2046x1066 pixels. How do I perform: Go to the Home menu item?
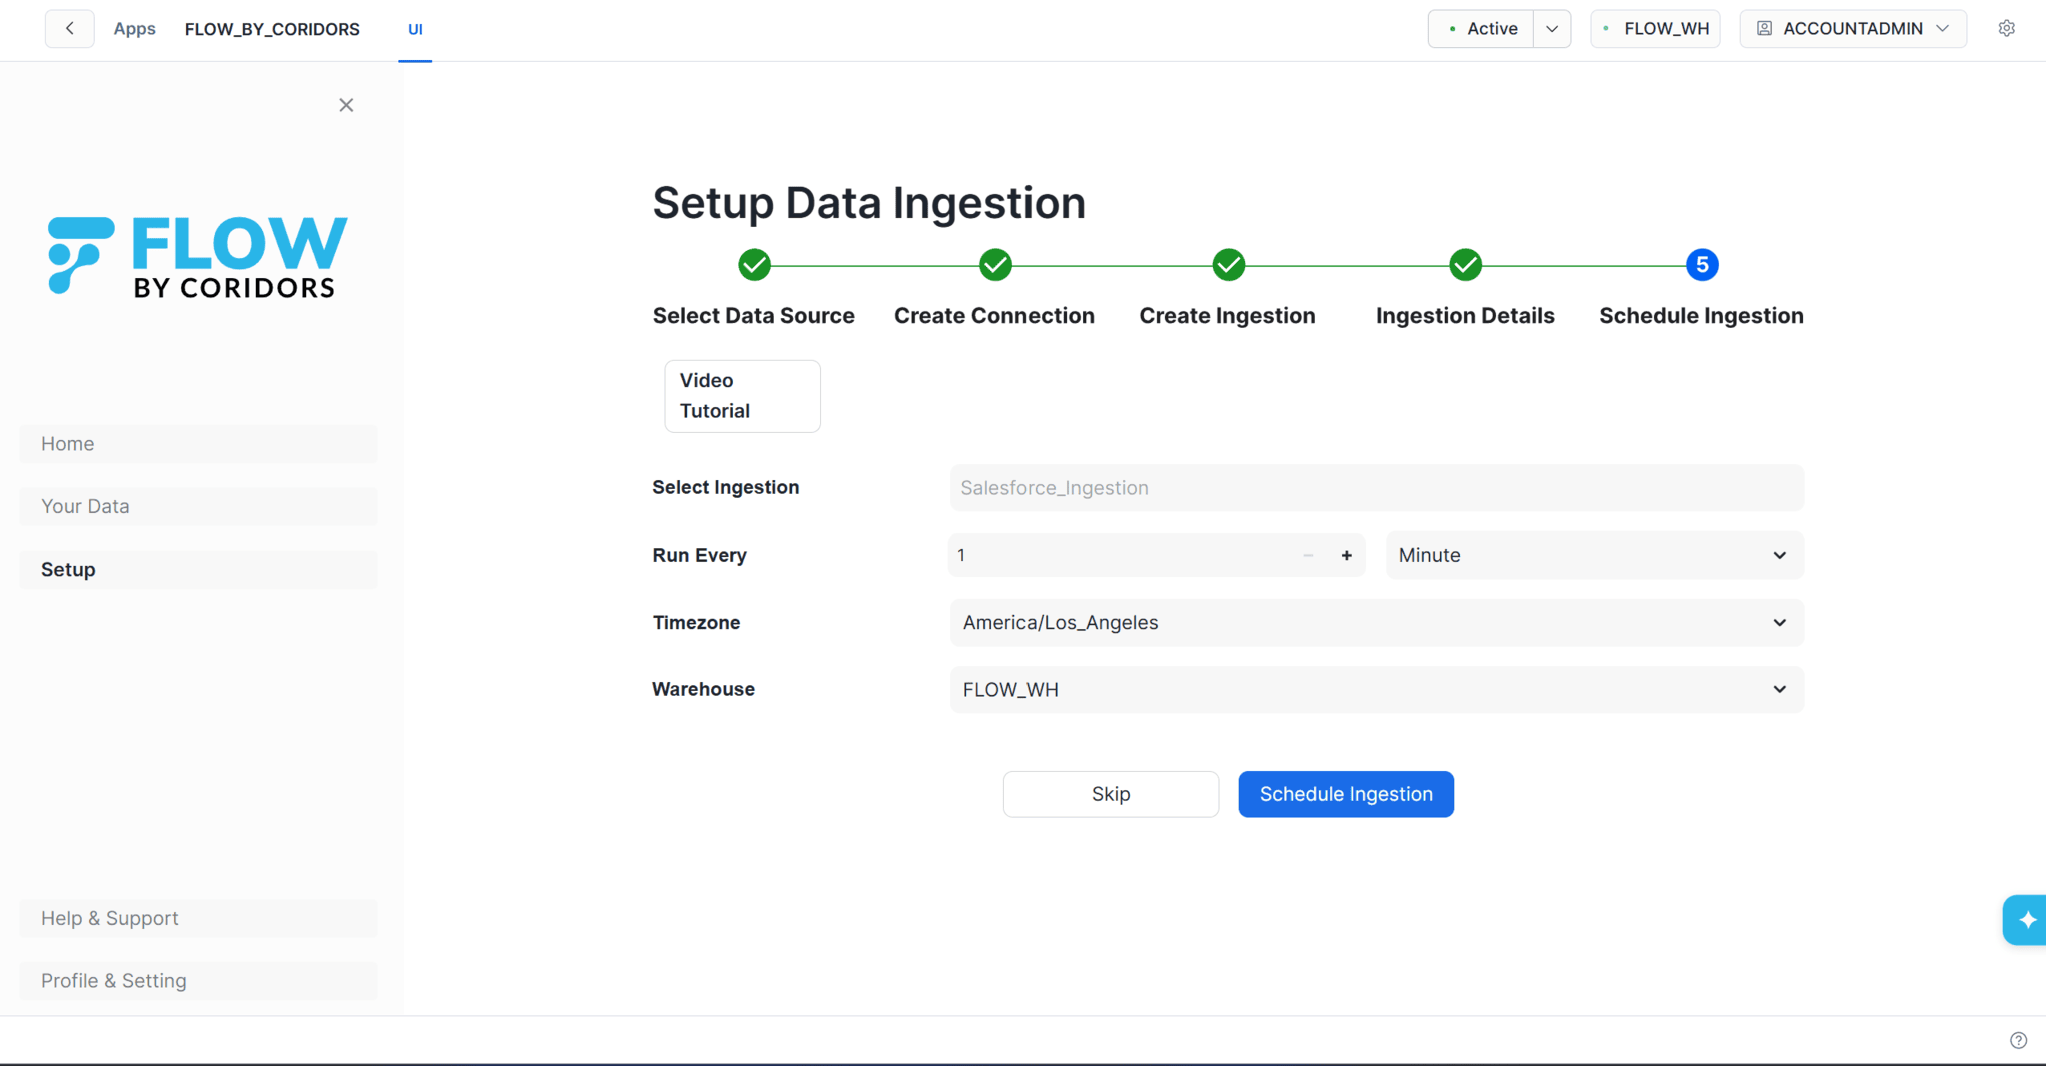198,444
